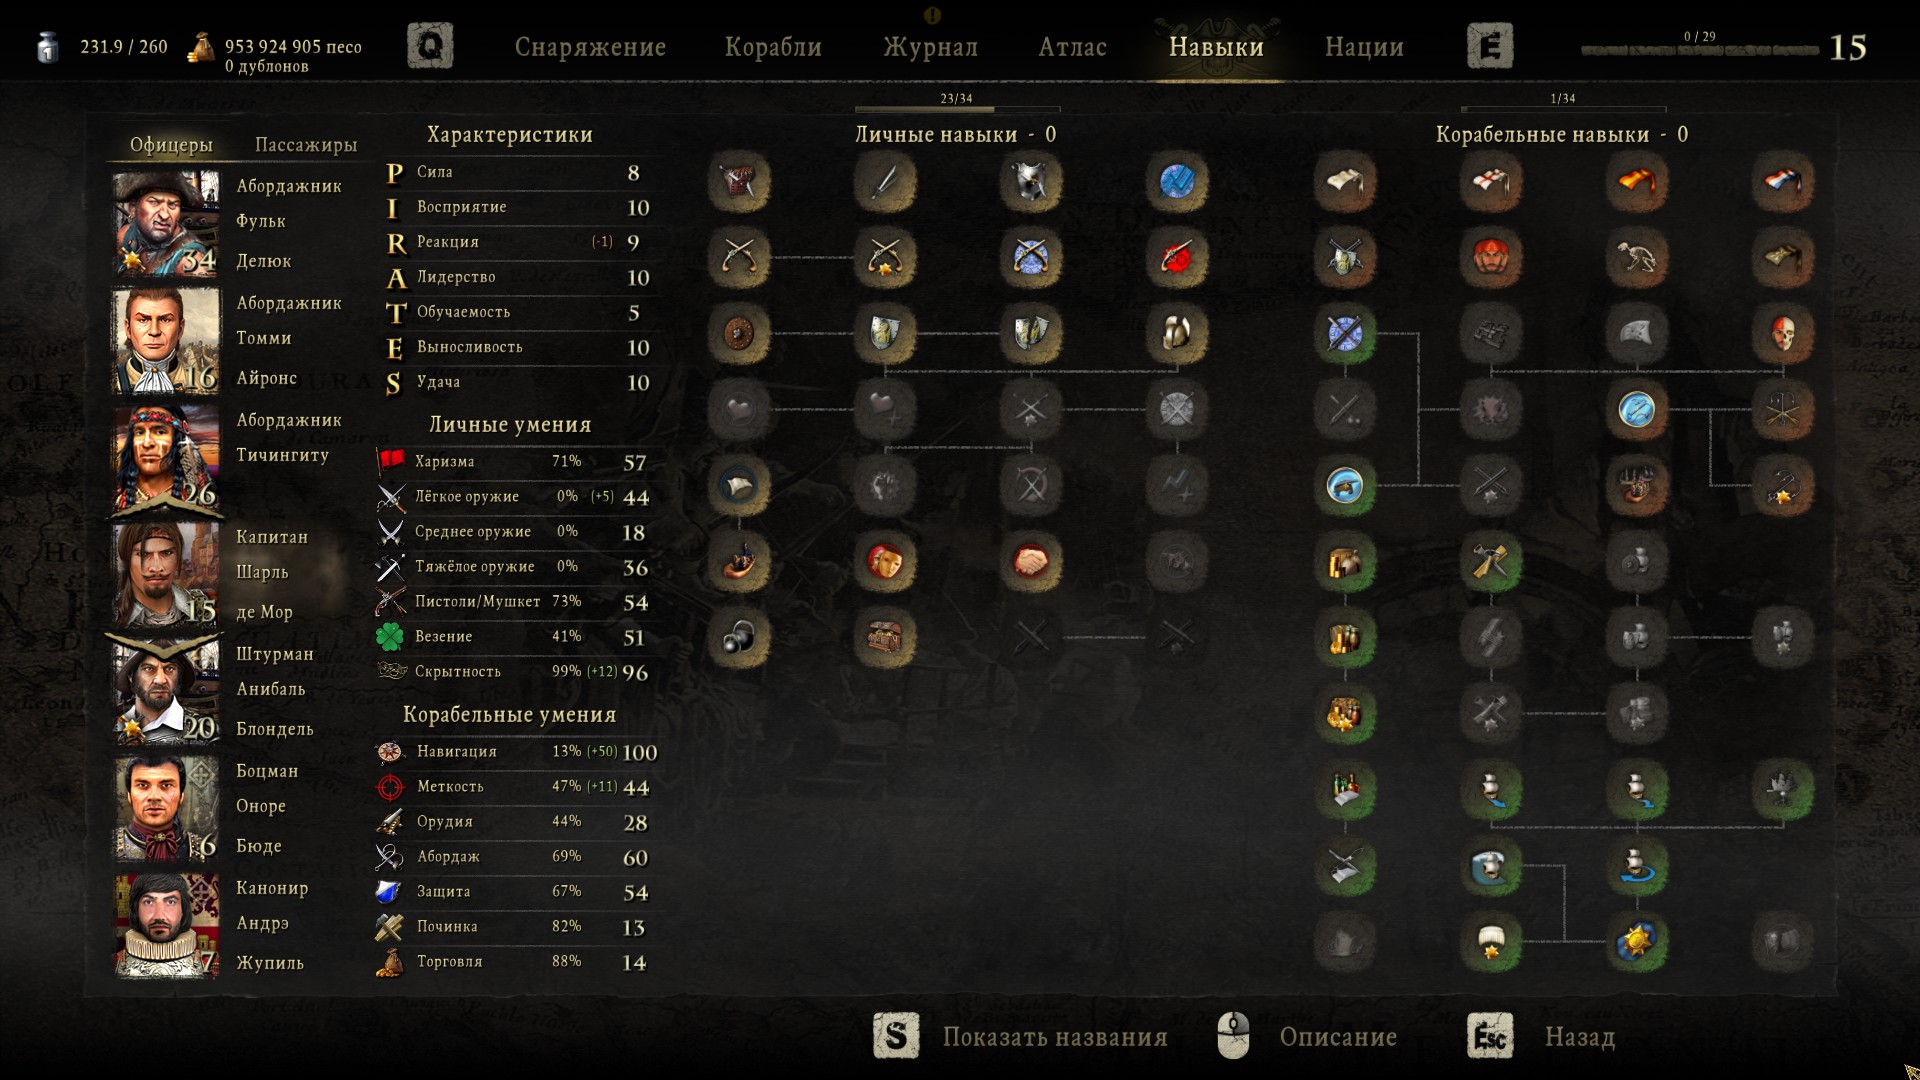Click the golden sun ship skill icon
Image resolution: width=1920 pixels, height=1080 pixels.
click(1636, 941)
